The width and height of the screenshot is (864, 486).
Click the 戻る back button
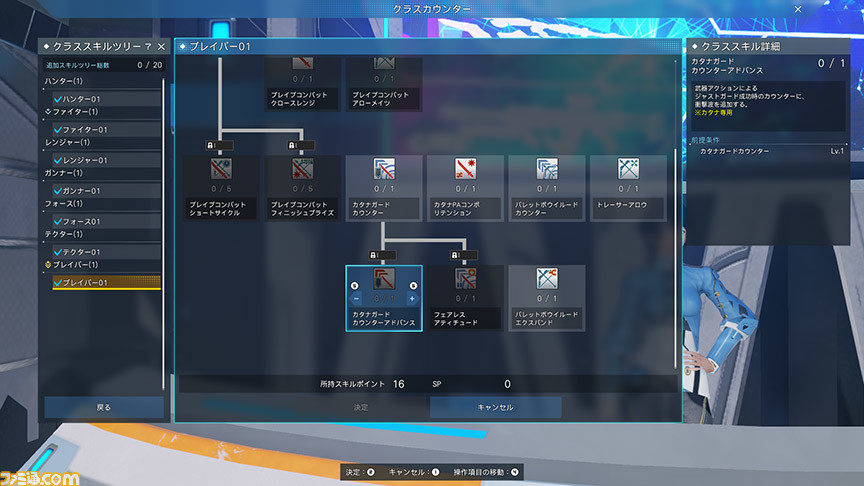(x=104, y=407)
